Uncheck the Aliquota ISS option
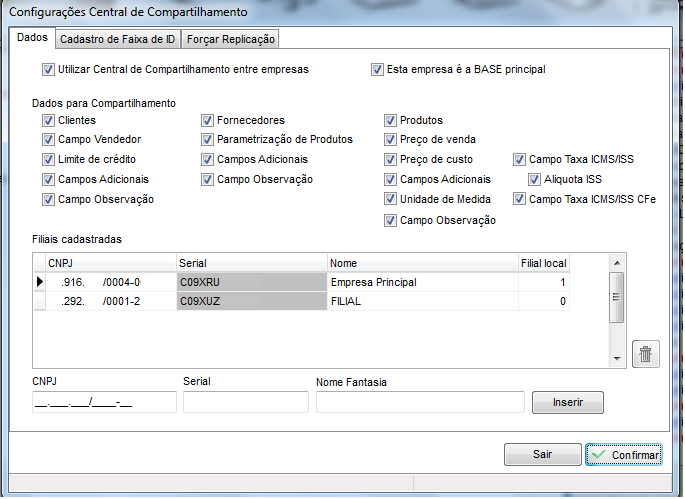685x499 pixels. (535, 179)
